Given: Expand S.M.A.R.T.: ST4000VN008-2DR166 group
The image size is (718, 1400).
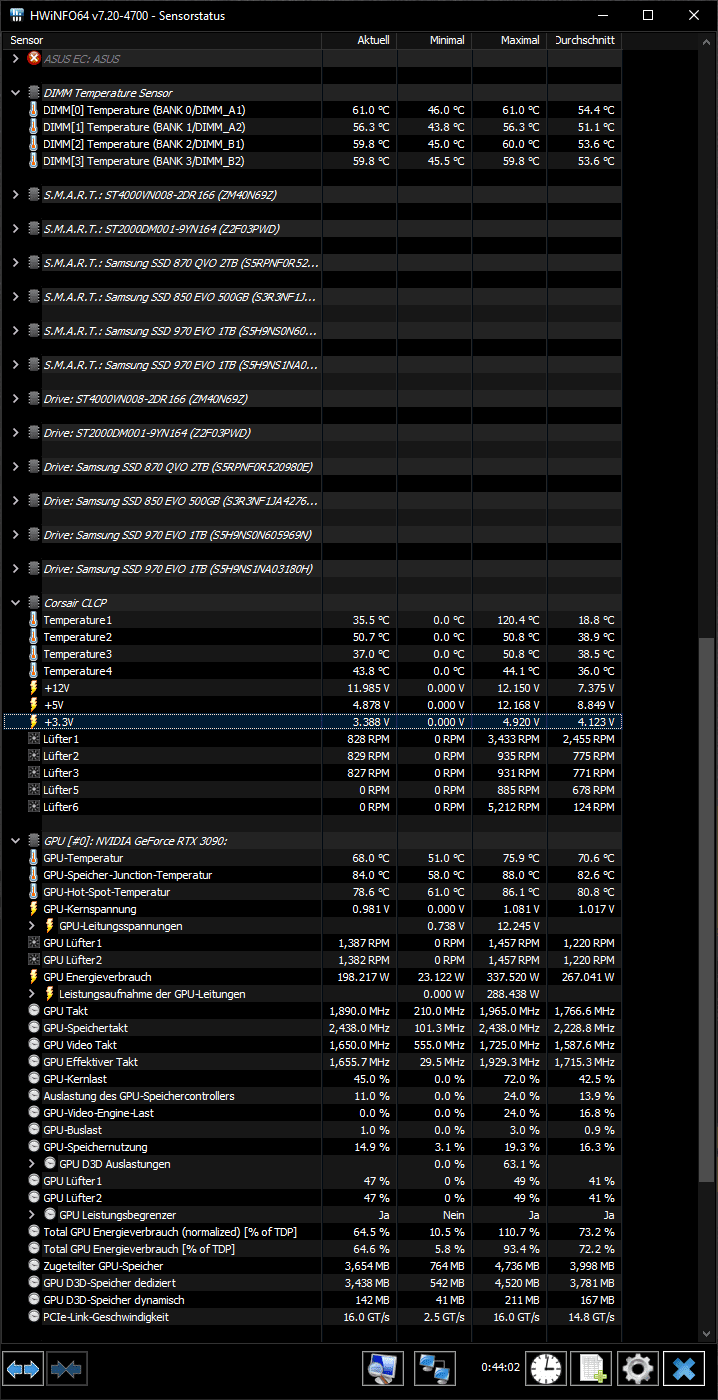Looking at the screenshot, I should 15,195.
